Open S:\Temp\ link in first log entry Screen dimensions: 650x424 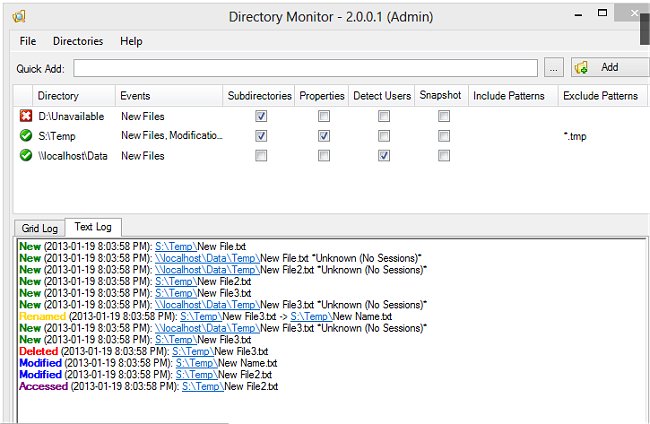175,246
